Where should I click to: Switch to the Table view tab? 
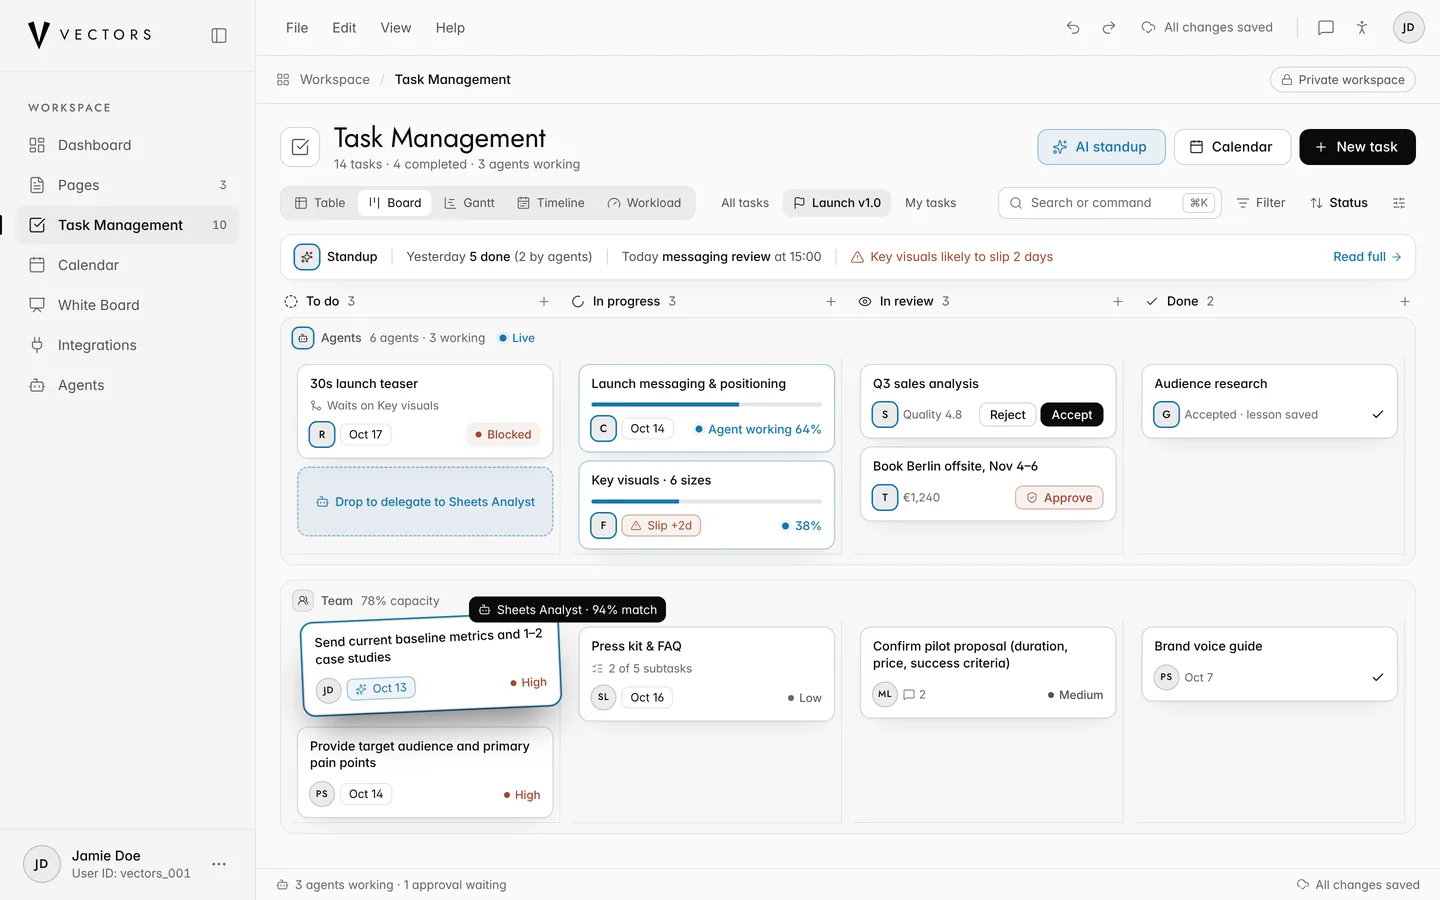[x=320, y=203]
